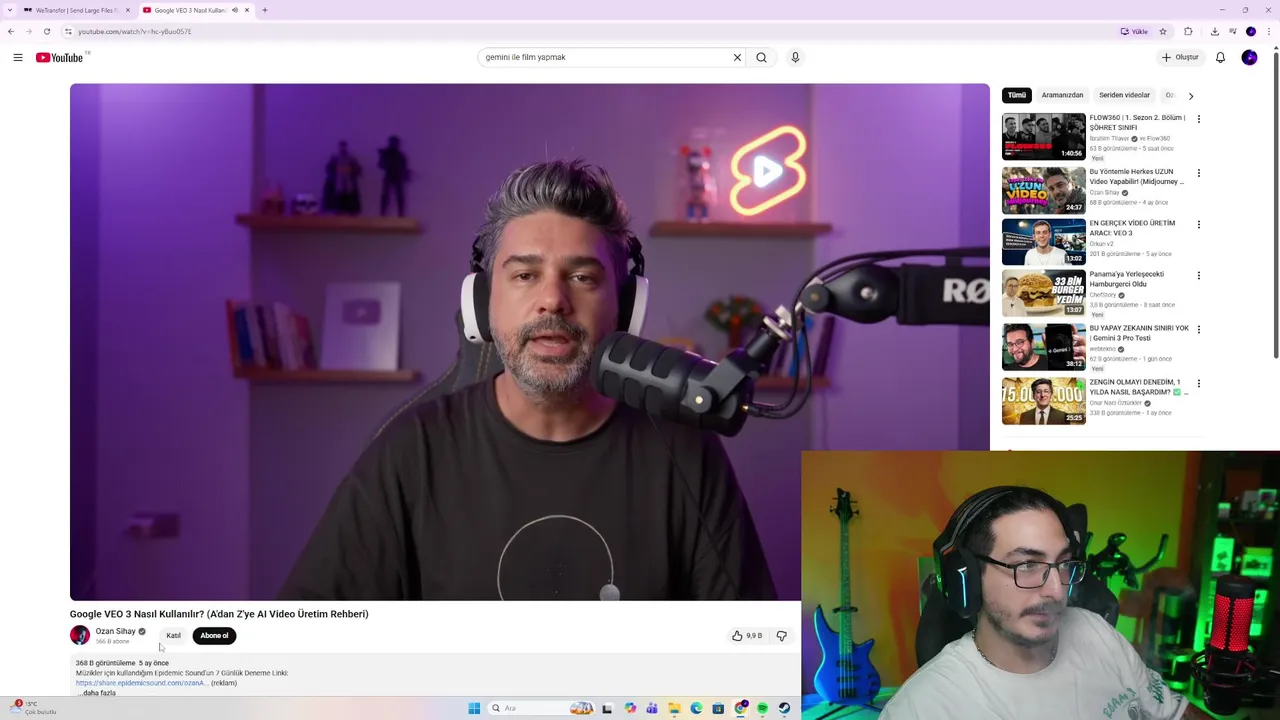The width and height of the screenshot is (1280, 720).
Task: Click the main video player
Action: coord(529,342)
